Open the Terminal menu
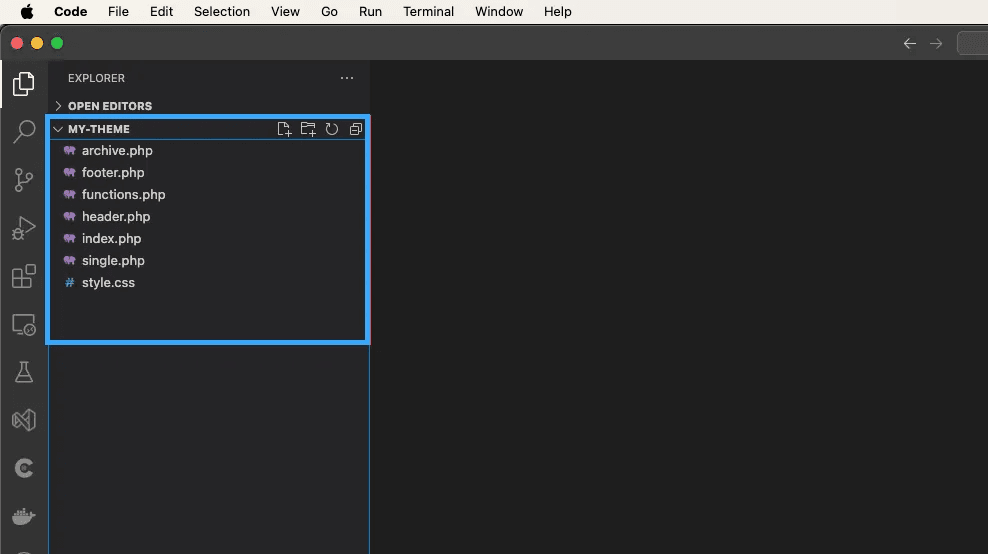This screenshot has width=988, height=554. click(428, 11)
